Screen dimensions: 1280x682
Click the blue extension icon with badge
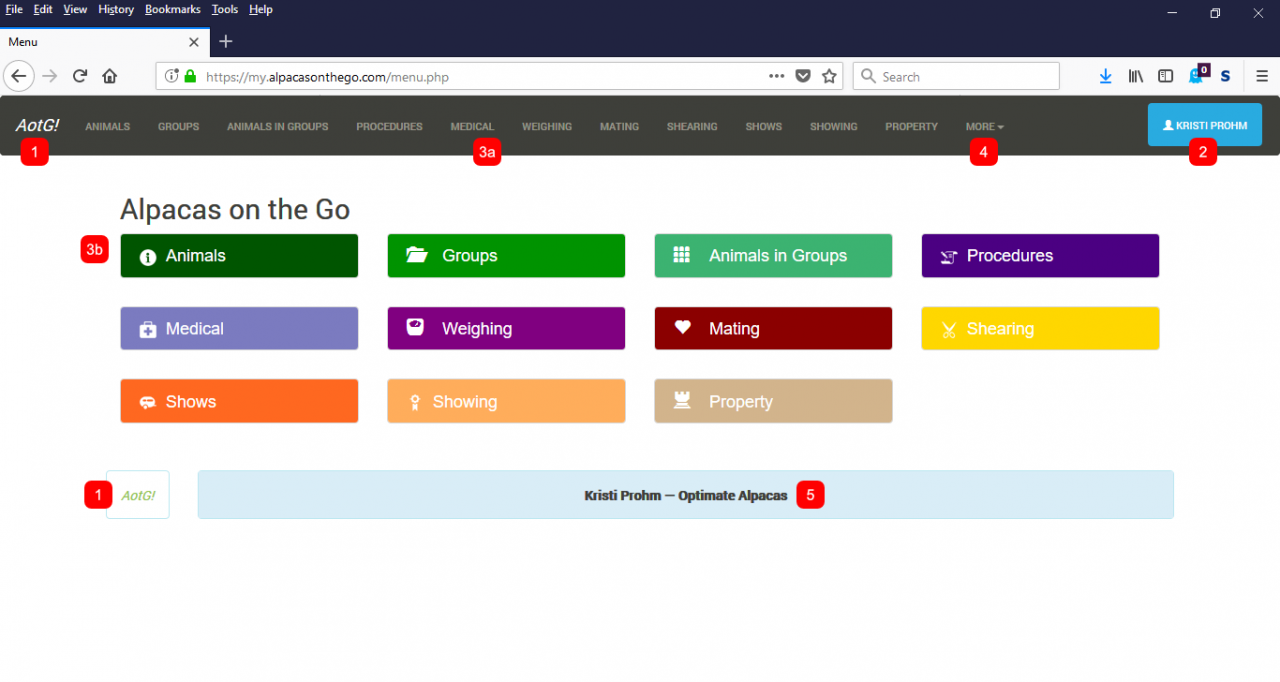[x=1196, y=75]
